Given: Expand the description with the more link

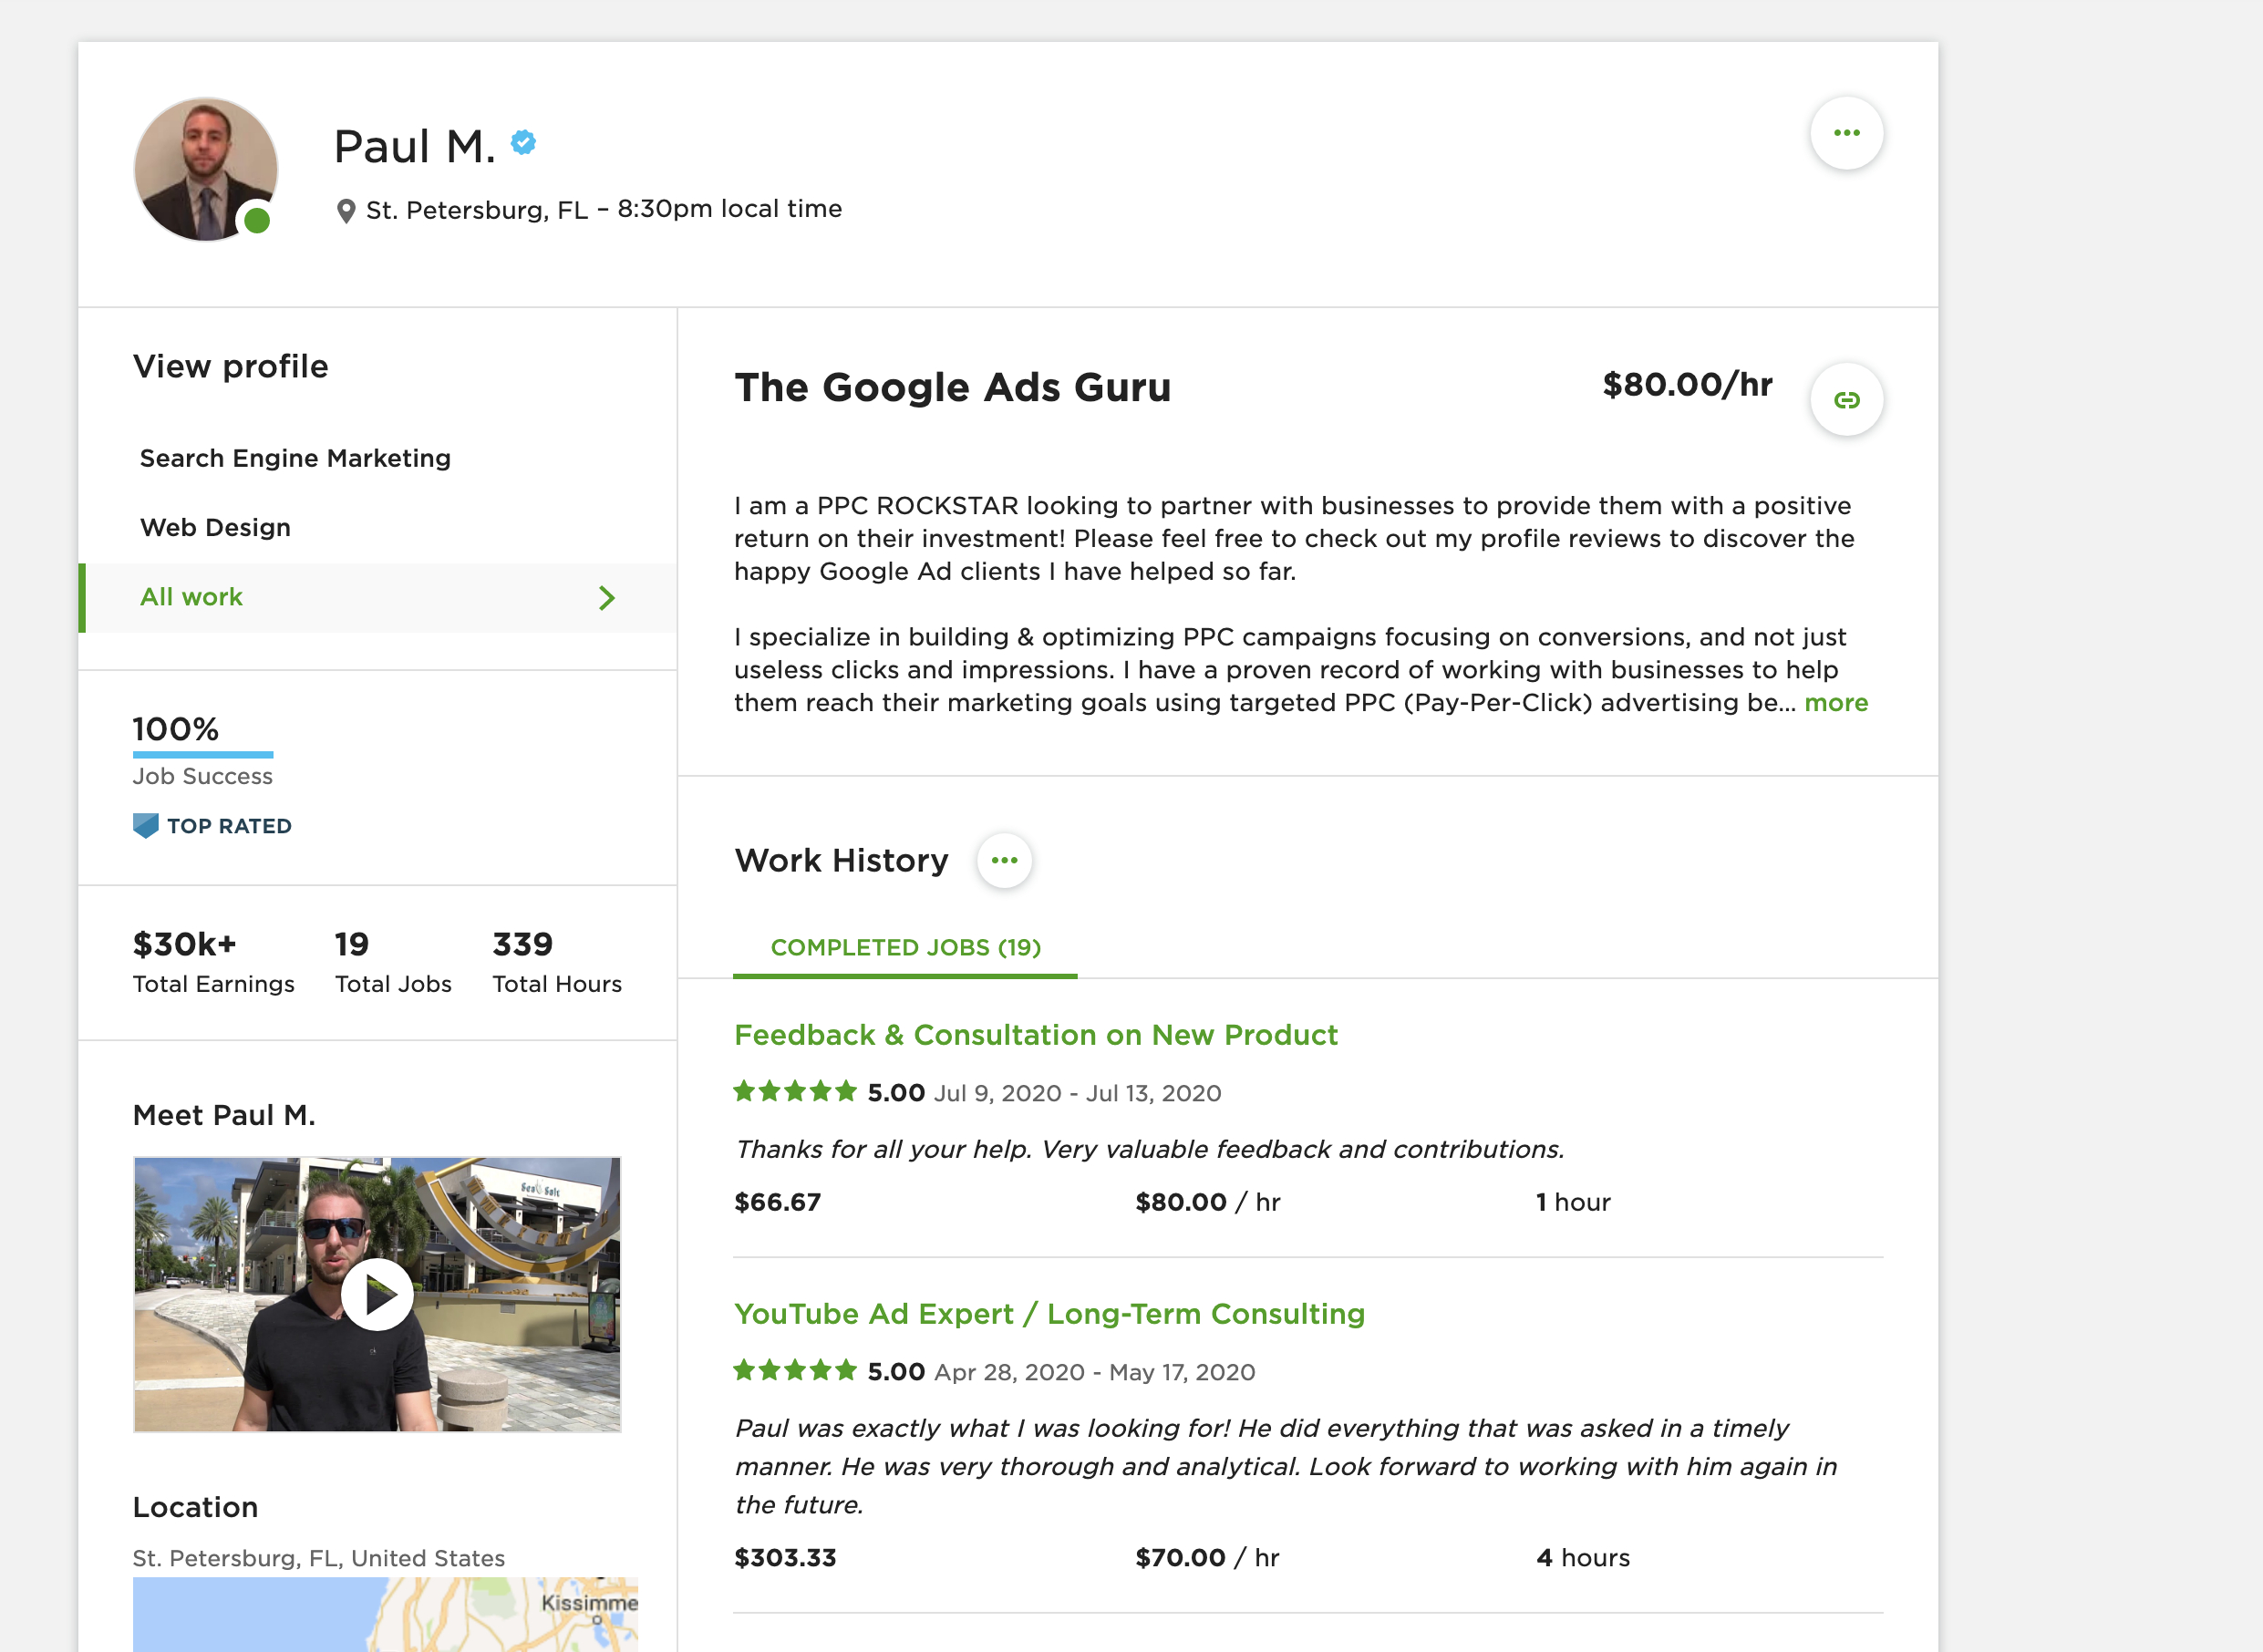Looking at the screenshot, I should [x=1836, y=703].
